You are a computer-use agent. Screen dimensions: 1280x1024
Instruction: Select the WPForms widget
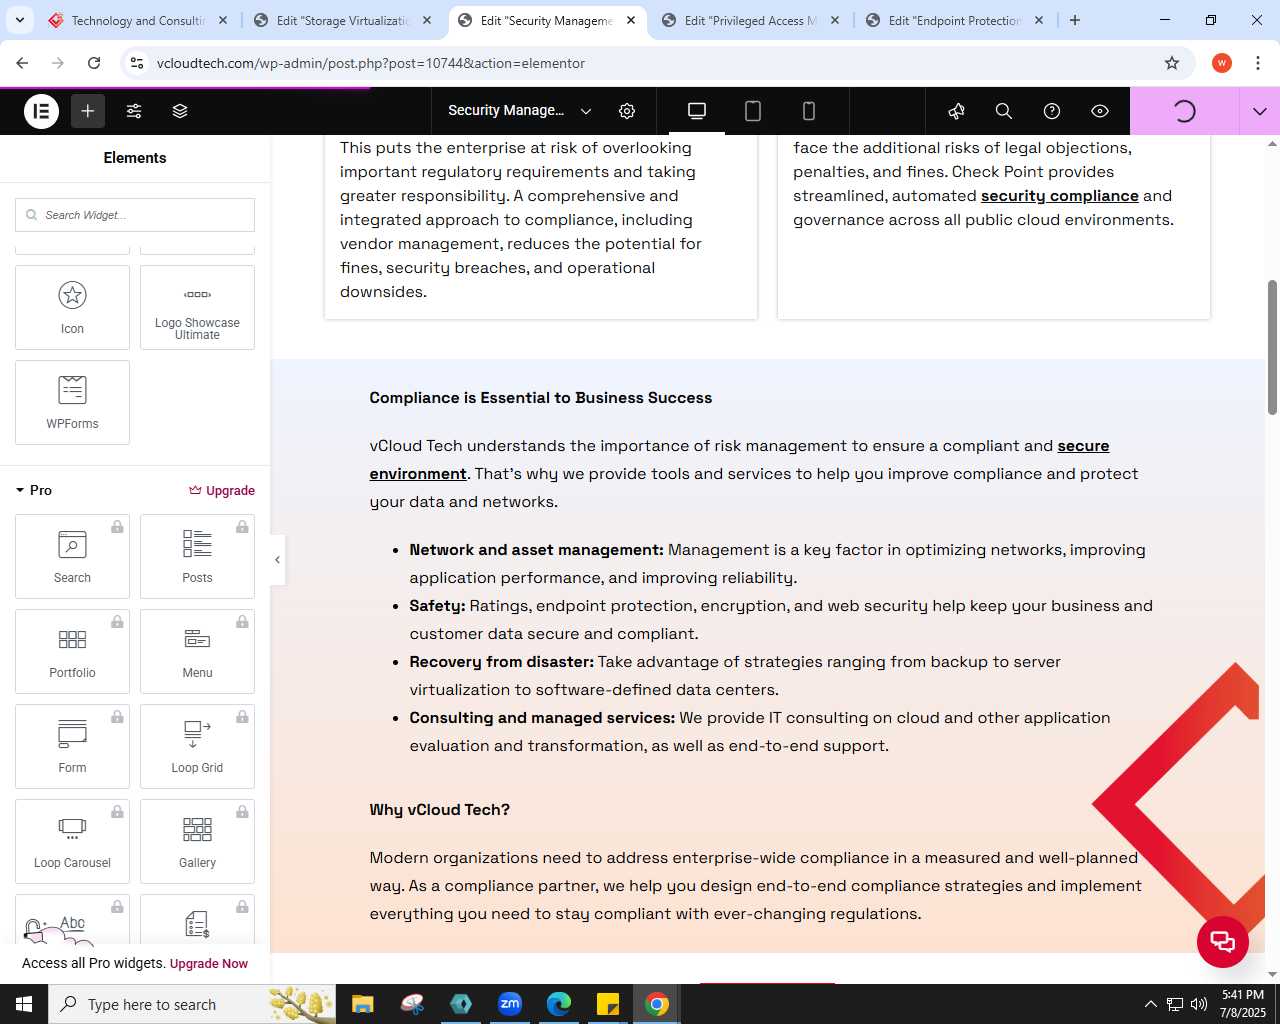[x=72, y=402]
